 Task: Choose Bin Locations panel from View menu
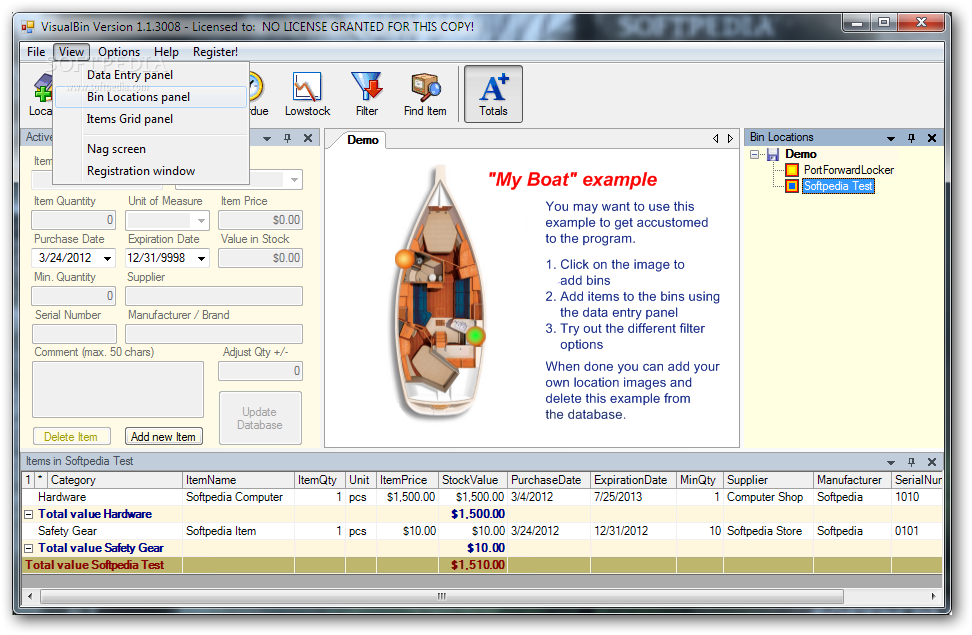pyautogui.click(x=151, y=97)
